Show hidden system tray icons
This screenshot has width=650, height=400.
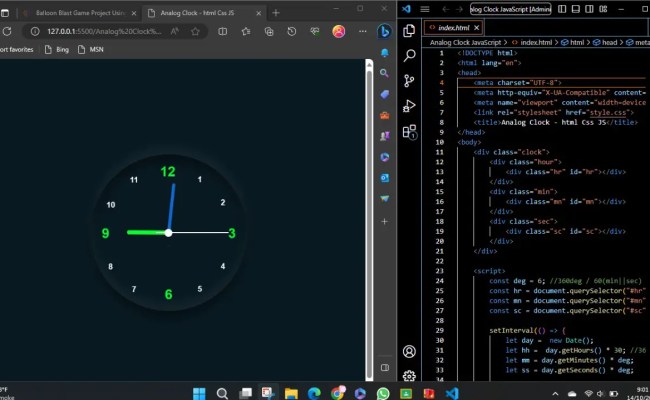click(555, 393)
